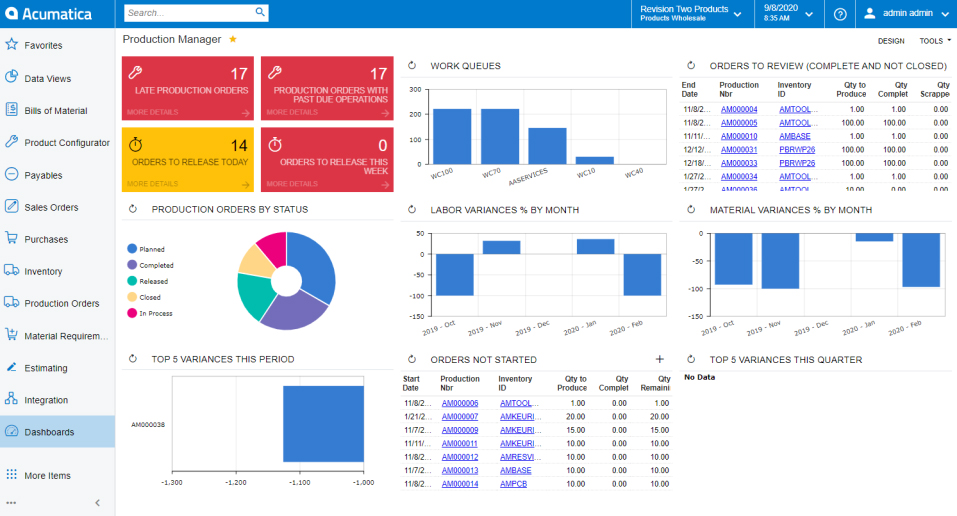Screen dimensions: 957x516
Task: Select Dashboards label in sidebar
Action: [x=49, y=432]
